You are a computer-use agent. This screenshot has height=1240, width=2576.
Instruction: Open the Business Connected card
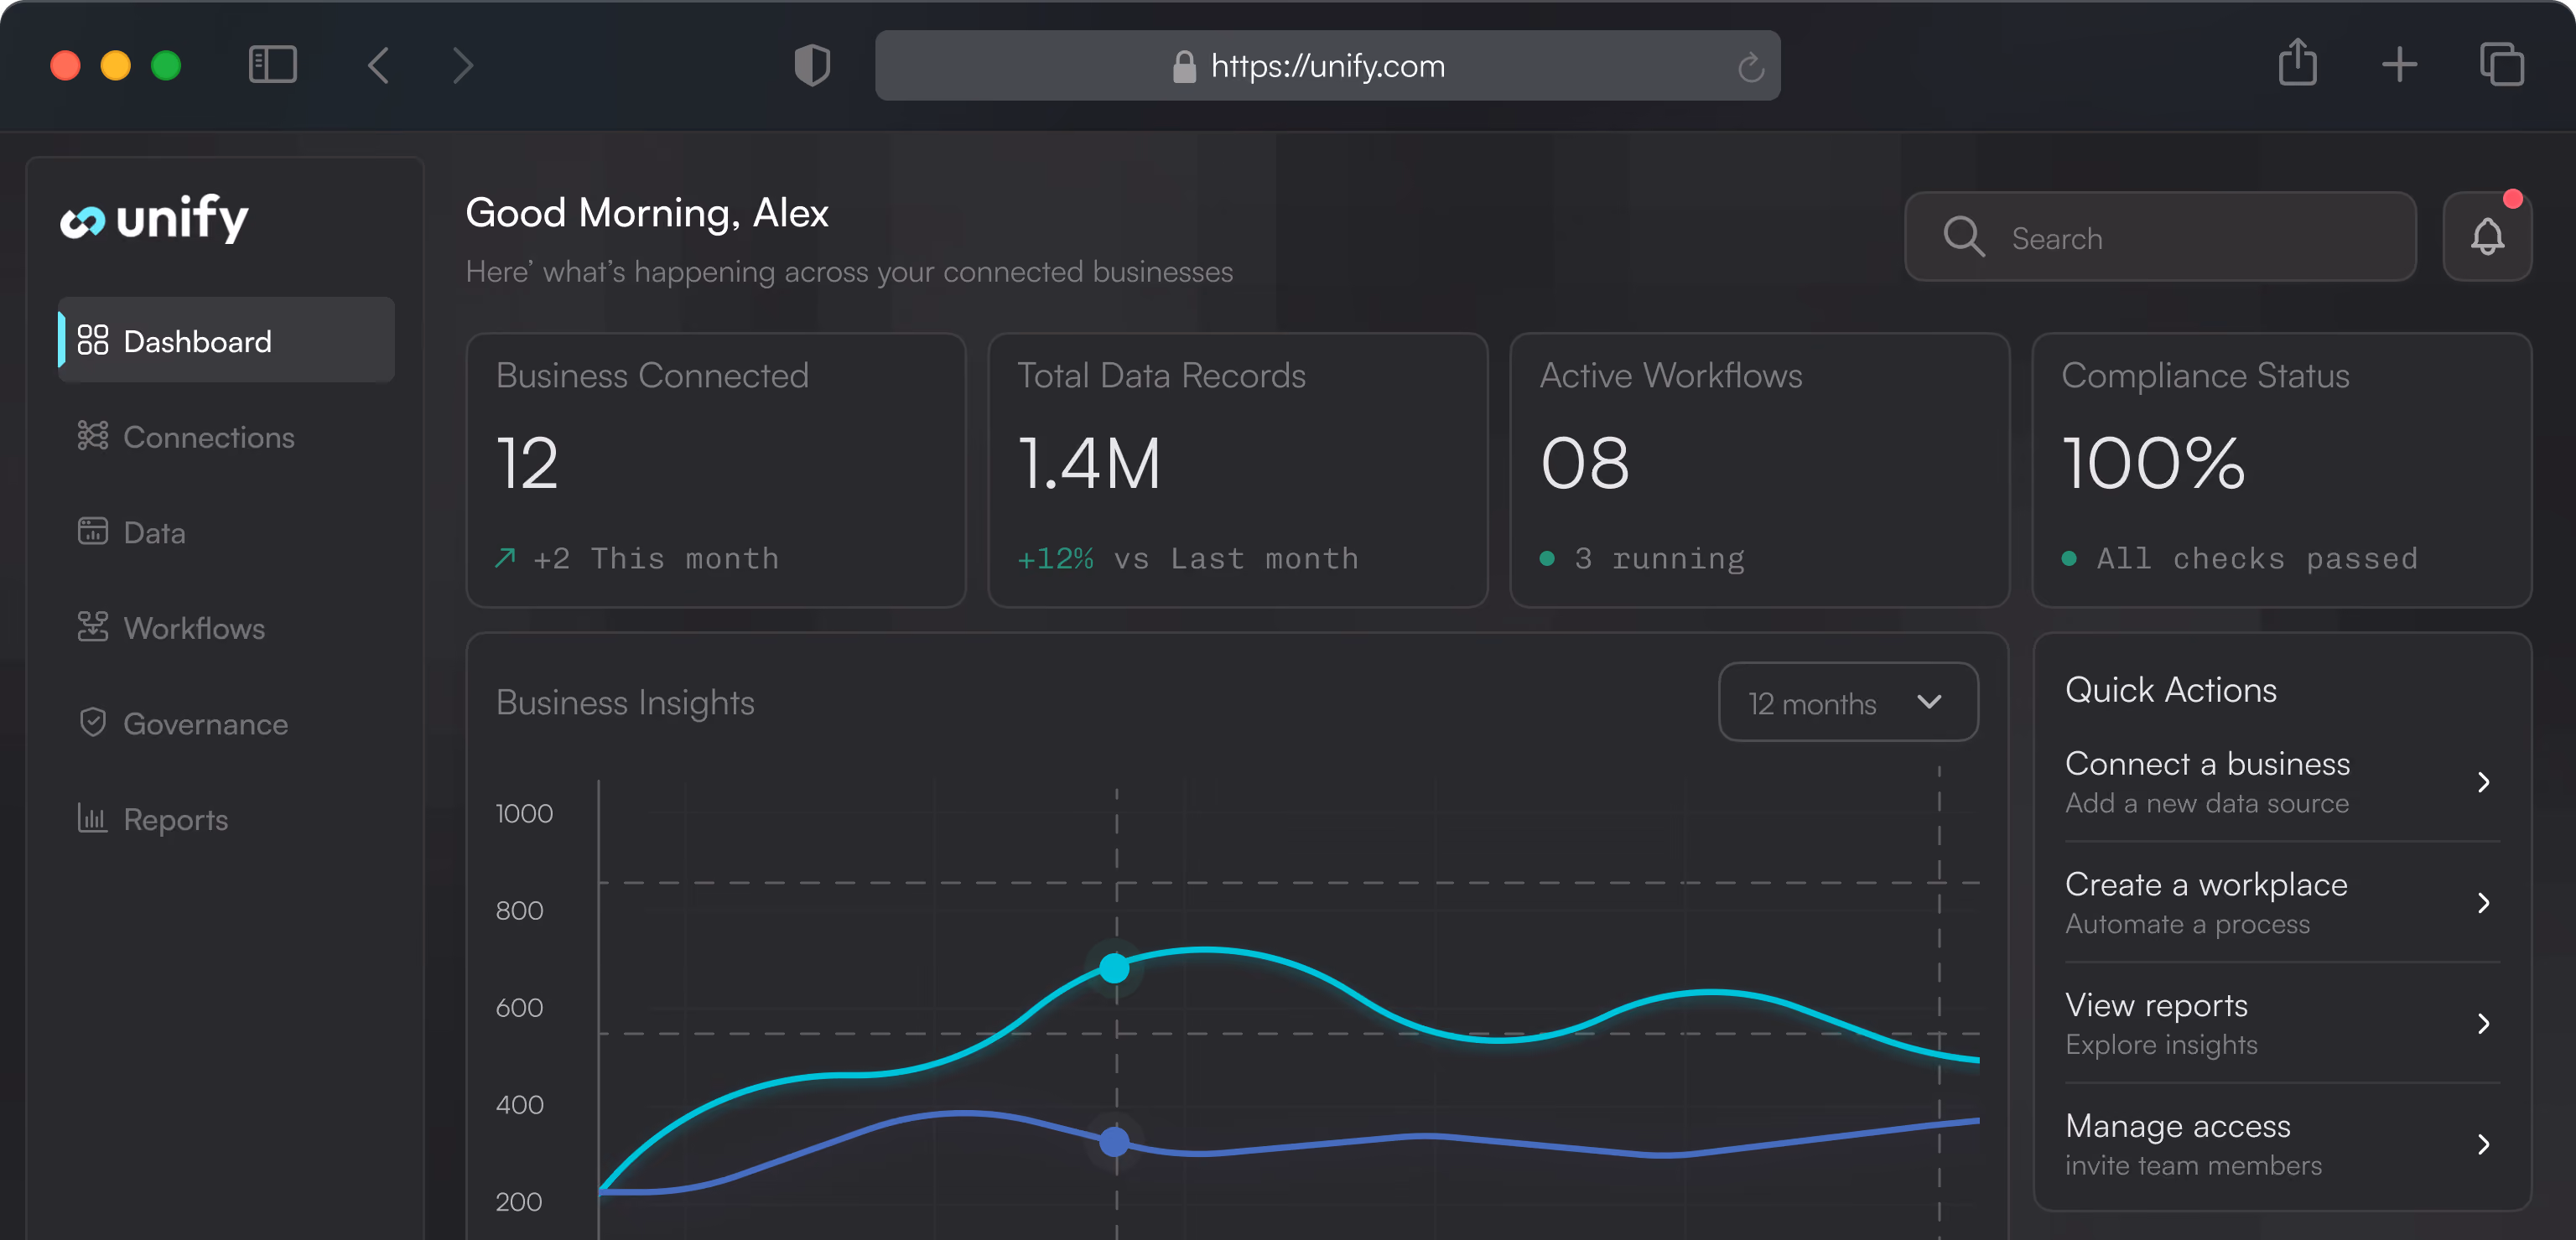point(716,470)
